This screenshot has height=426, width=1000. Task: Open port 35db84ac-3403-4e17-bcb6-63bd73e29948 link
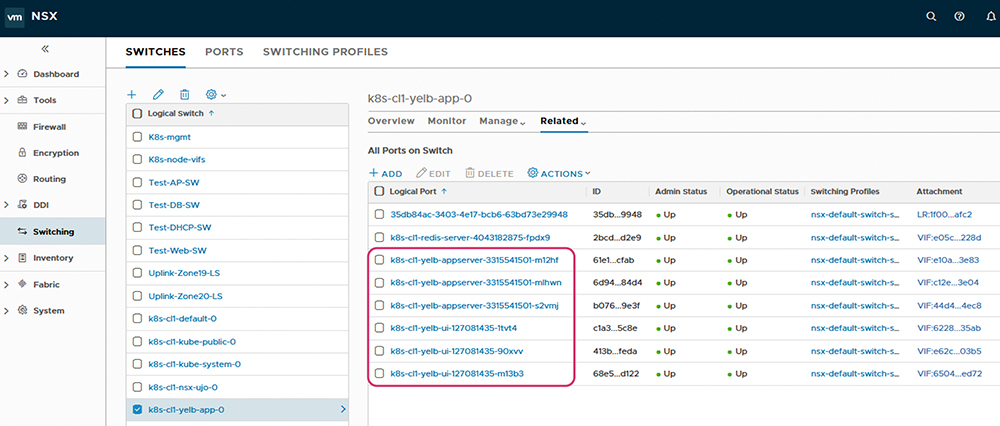(x=479, y=214)
